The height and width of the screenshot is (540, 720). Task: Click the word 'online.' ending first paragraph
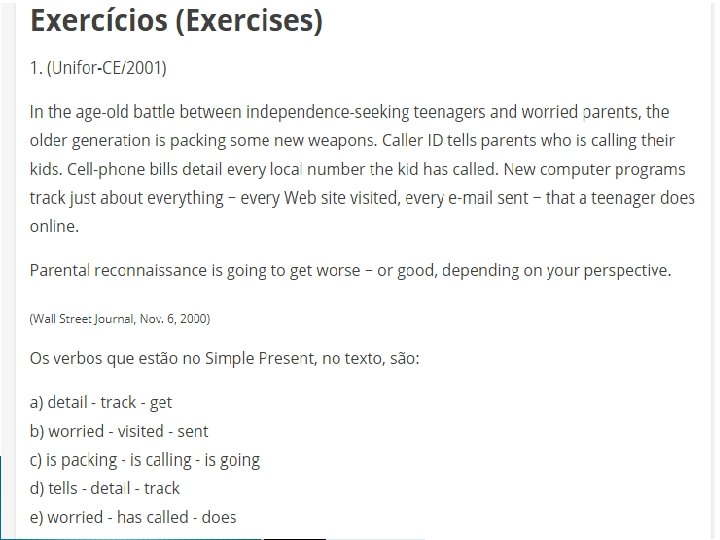coord(55,226)
